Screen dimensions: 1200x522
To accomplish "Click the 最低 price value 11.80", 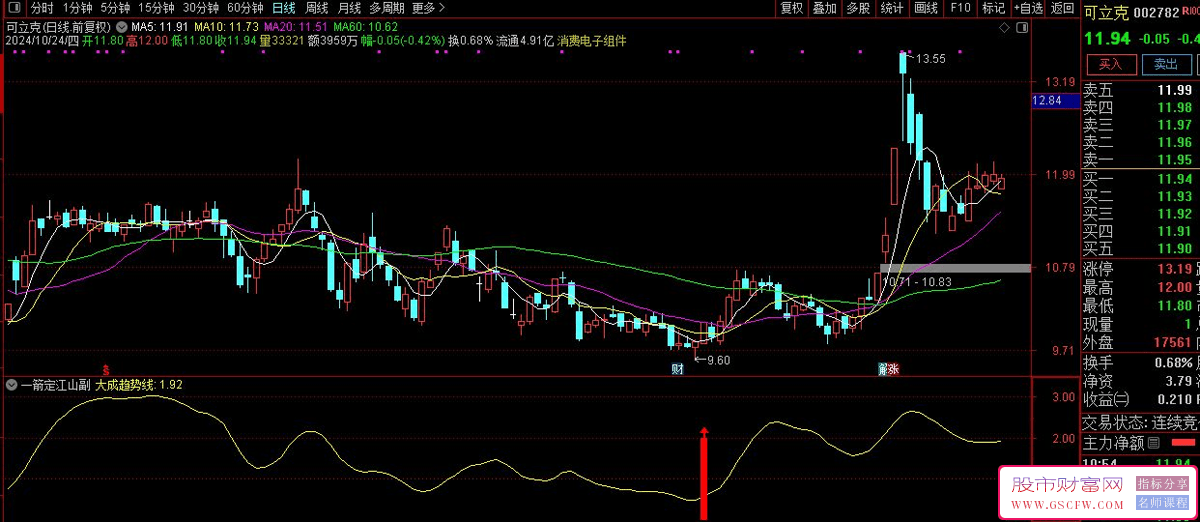I will [1174, 306].
